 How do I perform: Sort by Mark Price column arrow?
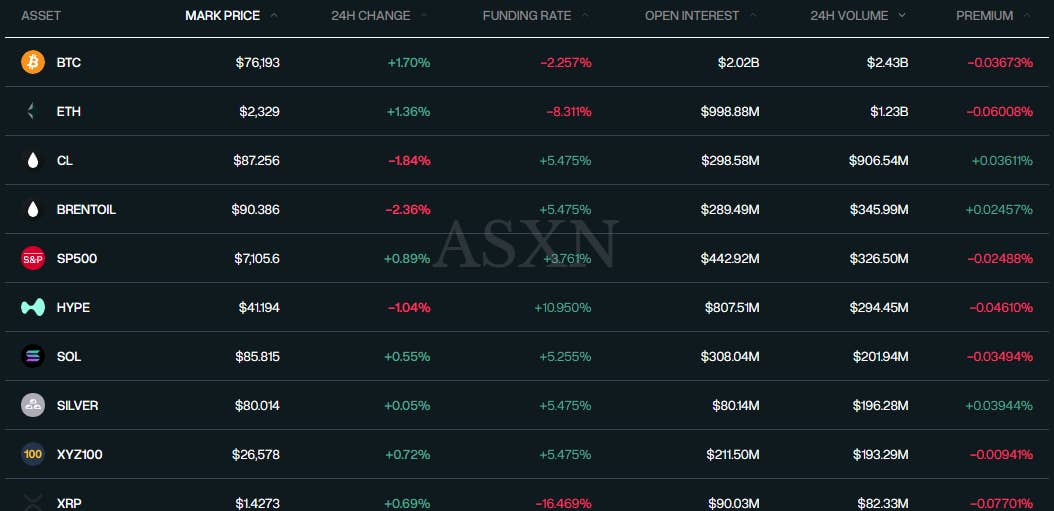(x=274, y=15)
